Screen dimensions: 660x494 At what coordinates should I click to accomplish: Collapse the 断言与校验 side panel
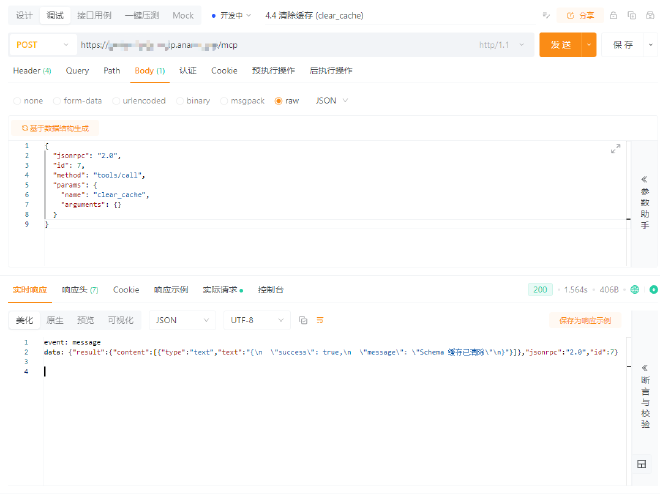tap(644, 367)
